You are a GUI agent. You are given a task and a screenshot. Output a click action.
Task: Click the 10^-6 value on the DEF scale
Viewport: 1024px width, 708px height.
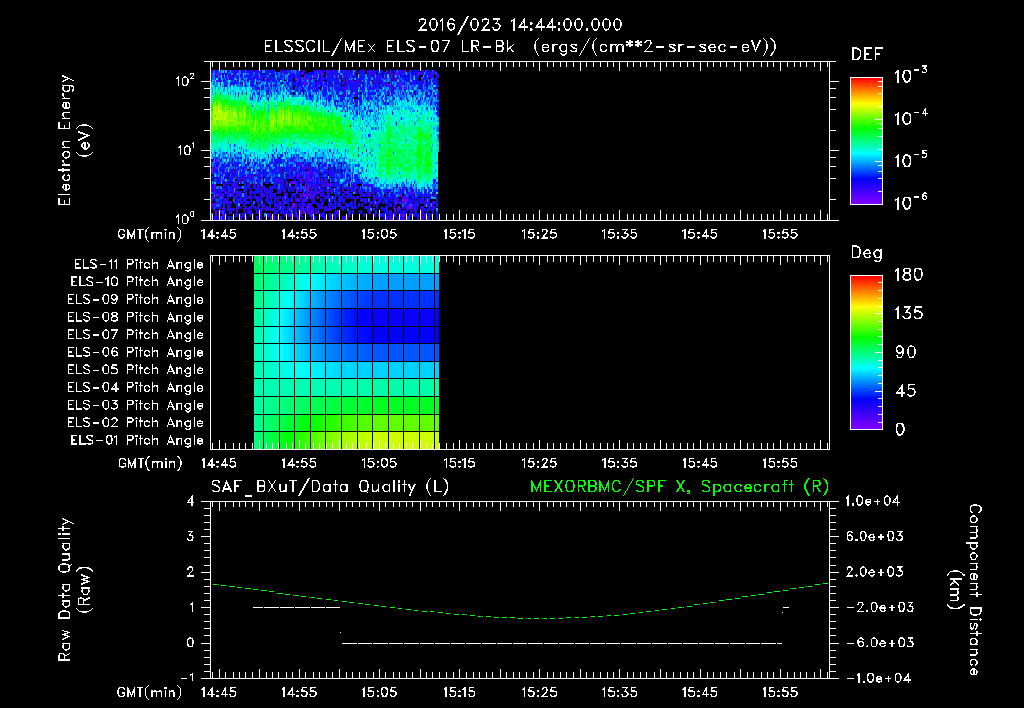click(910, 202)
